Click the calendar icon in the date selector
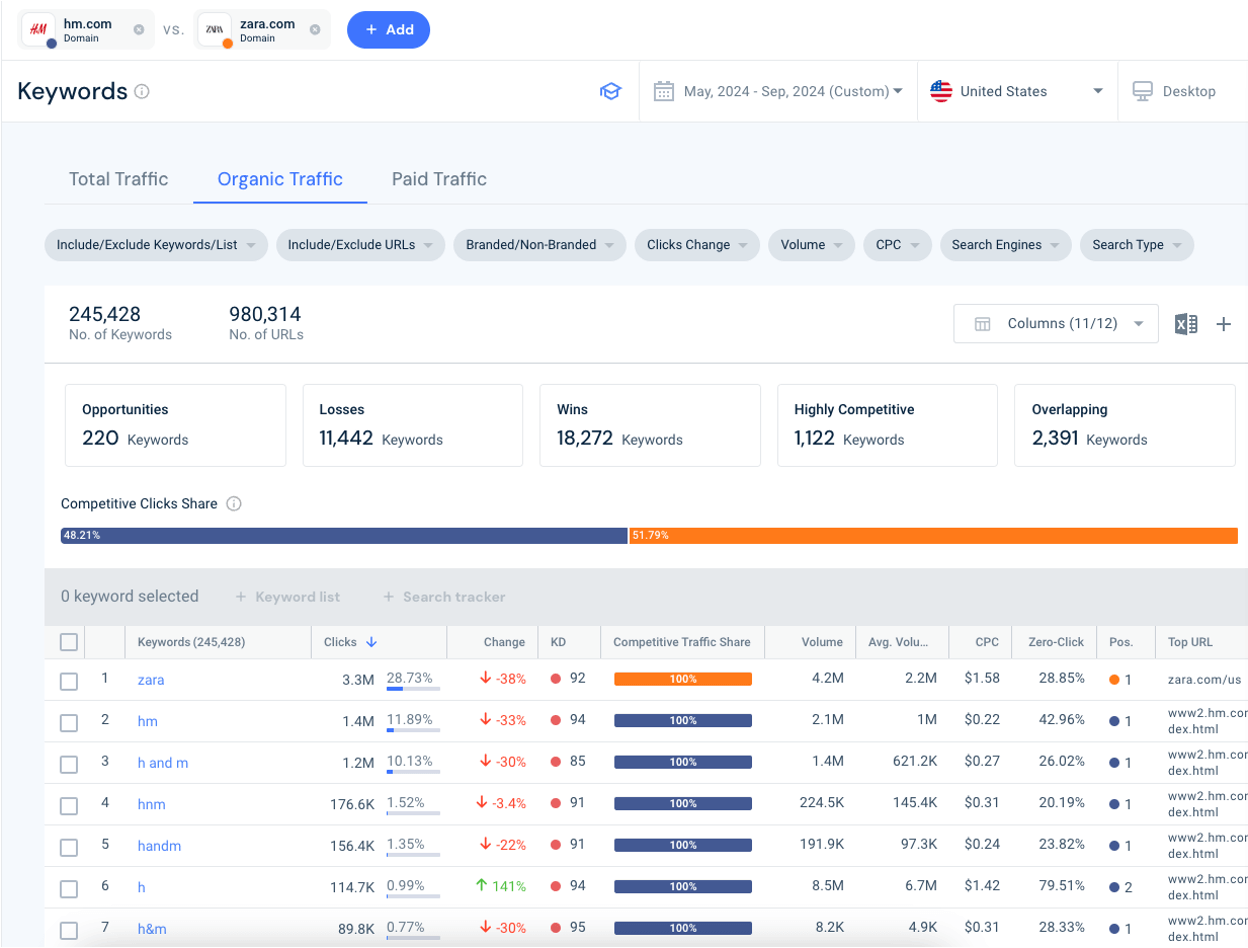Screen dimensions: 1248x948 pyautogui.click(x=663, y=91)
